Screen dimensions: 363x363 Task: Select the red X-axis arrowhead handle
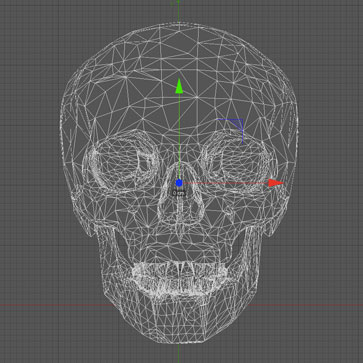point(276,183)
